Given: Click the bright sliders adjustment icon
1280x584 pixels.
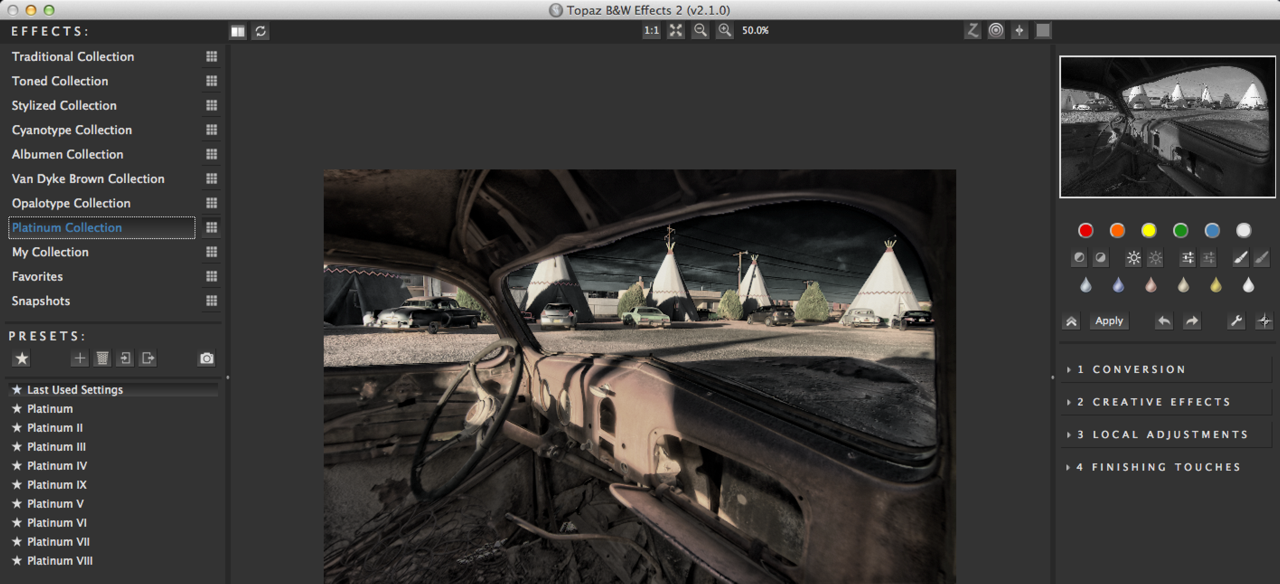Looking at the screenshot, I should [1187, 258].
